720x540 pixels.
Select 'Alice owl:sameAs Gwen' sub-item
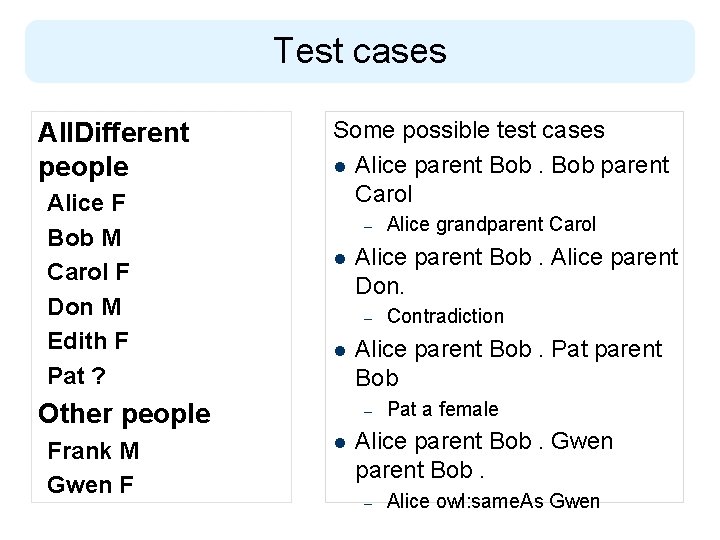[492, 501]
